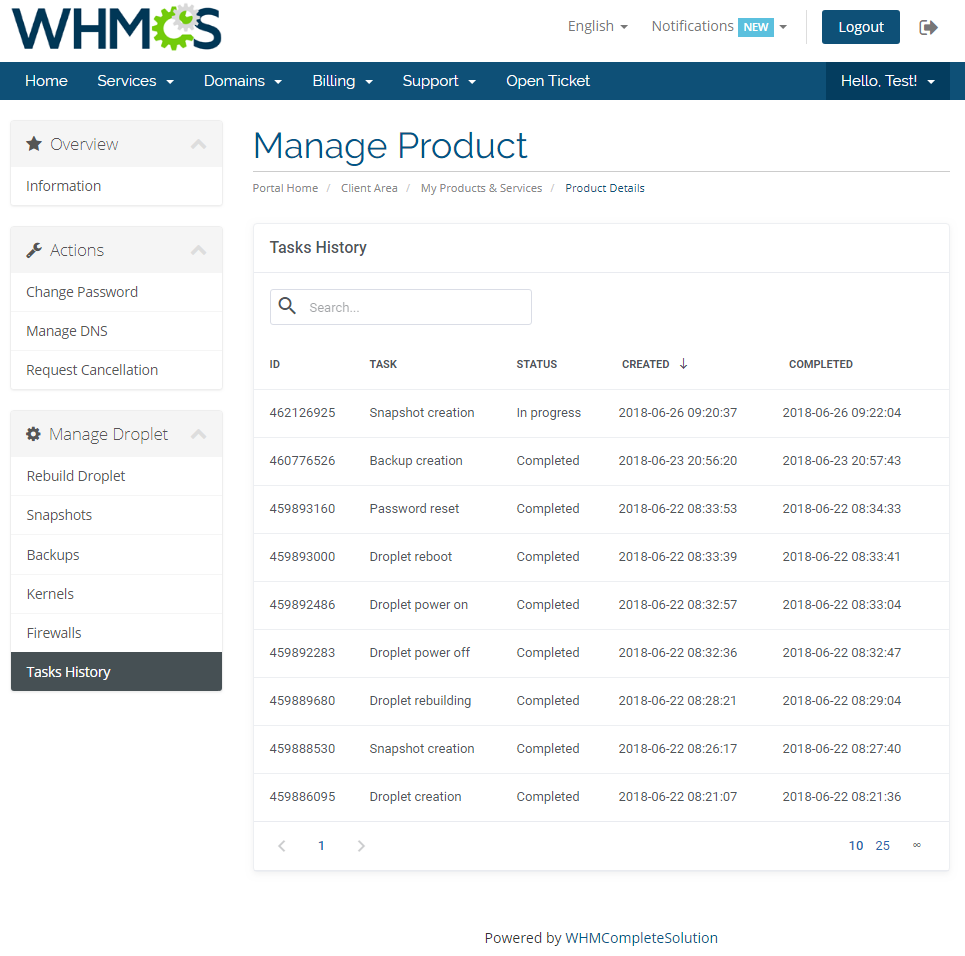Click the exit arrow icon beside Logout
The width and height of the screenshot is (965, 956).
click(928, 27)
